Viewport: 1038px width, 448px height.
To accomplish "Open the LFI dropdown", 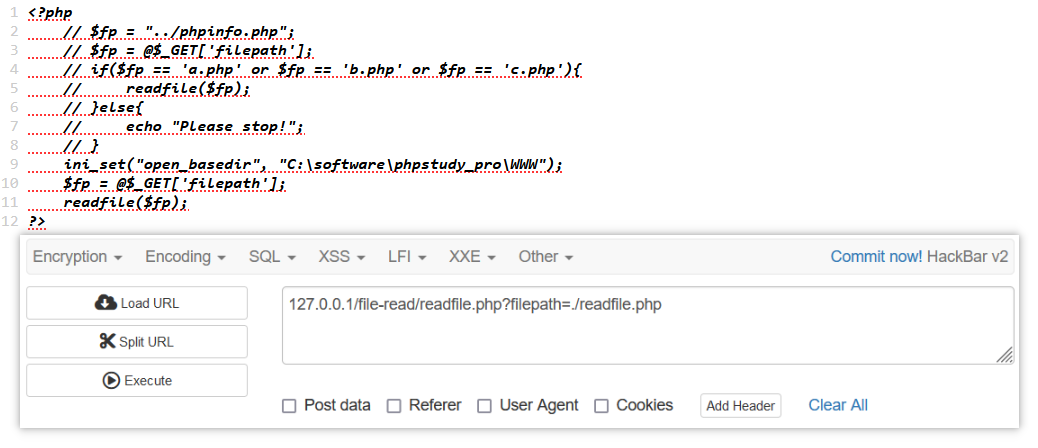I will (407, 257).
